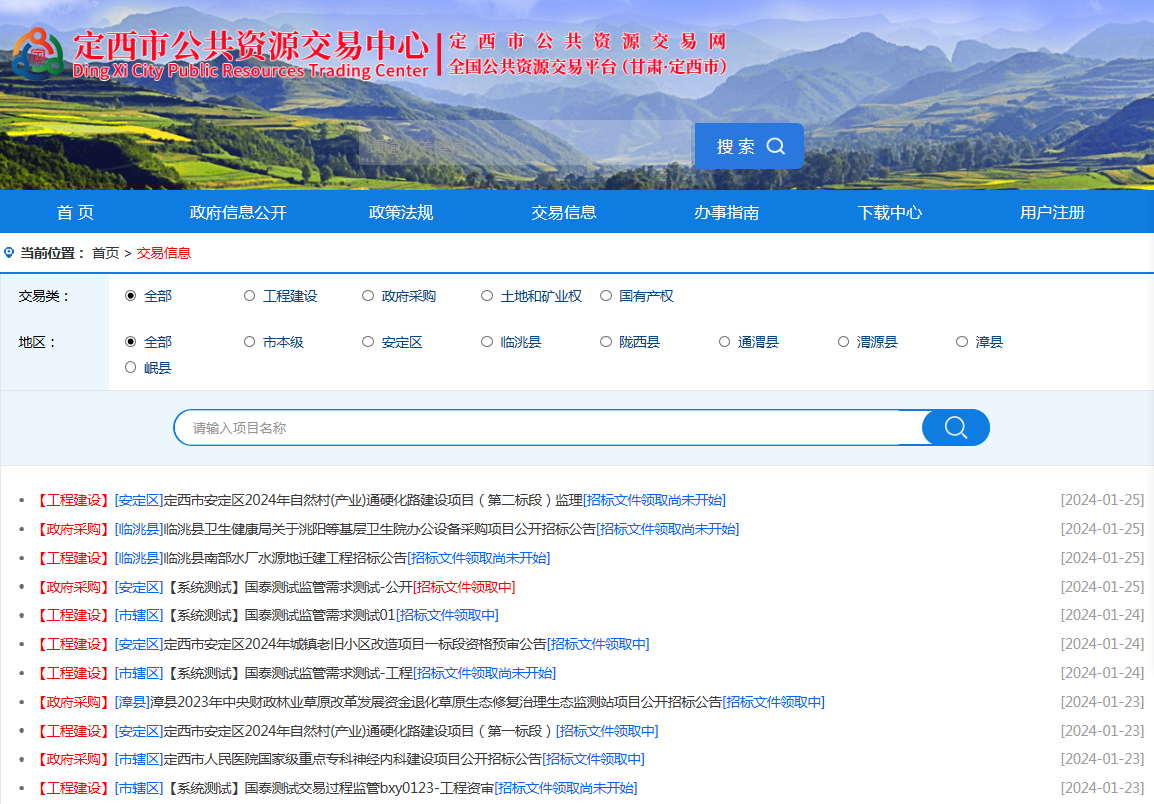Click the location pin icon before 当前位置
This screenshot has height=804, width=1154.
click(x=9, y=253)
